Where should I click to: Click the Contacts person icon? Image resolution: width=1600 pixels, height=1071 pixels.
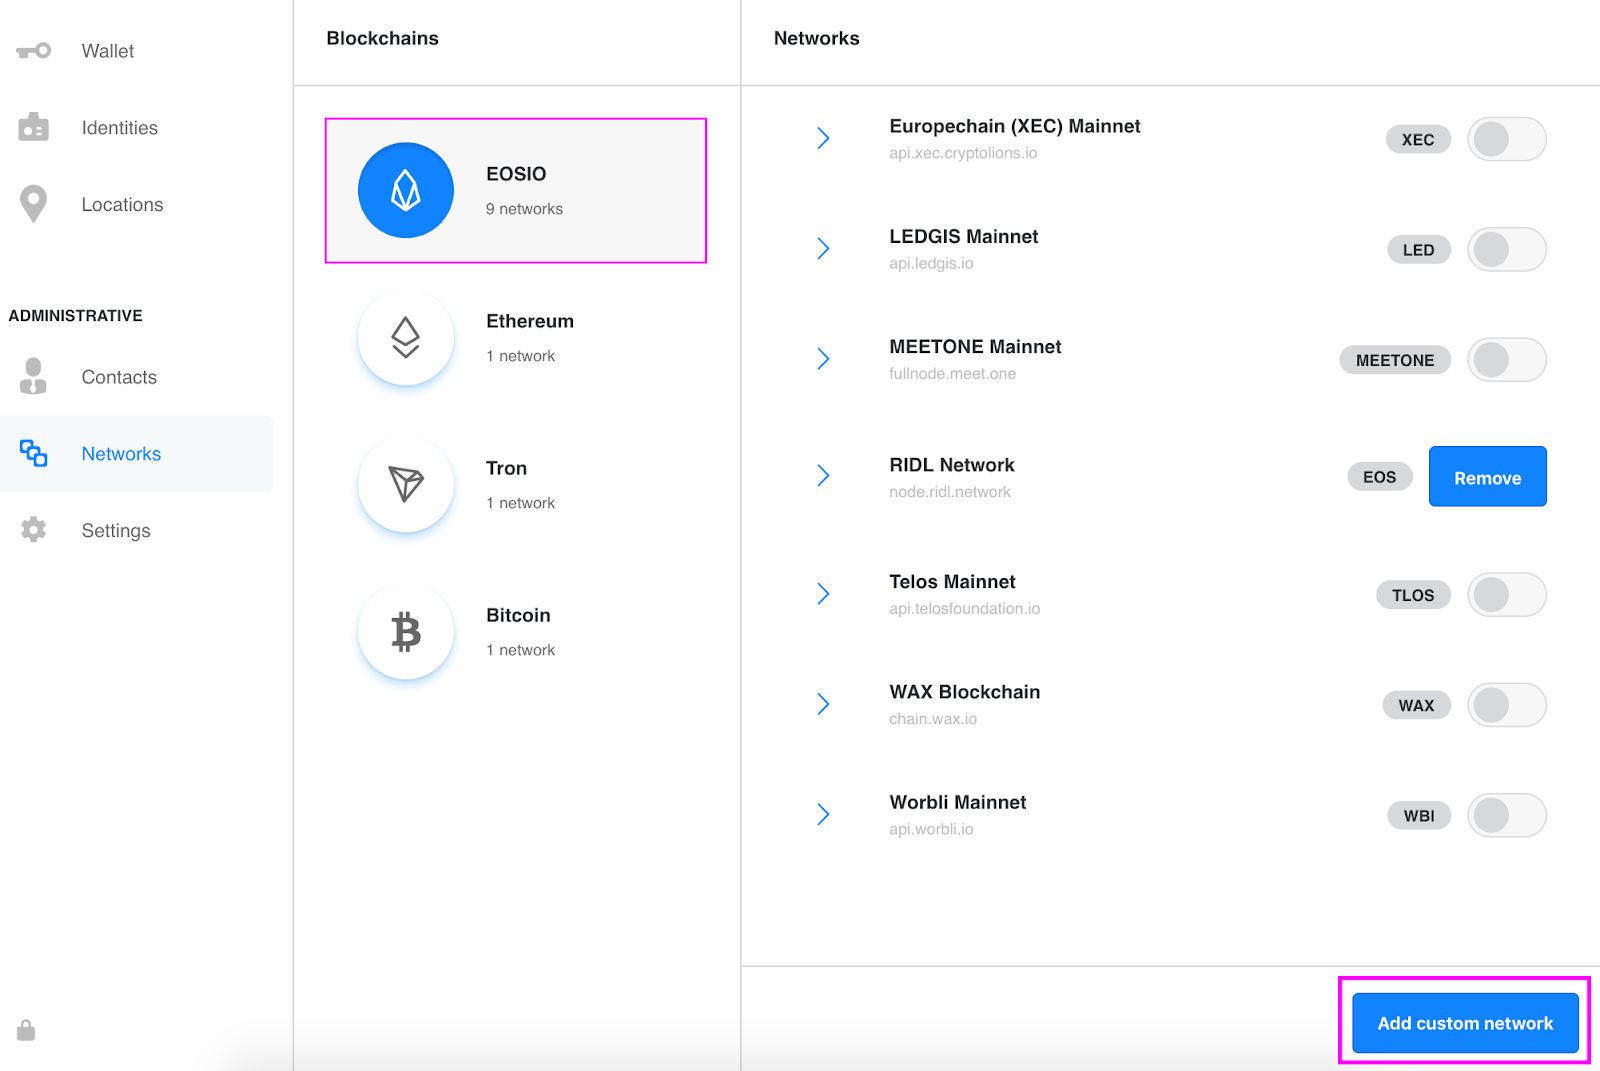[33, 376]
